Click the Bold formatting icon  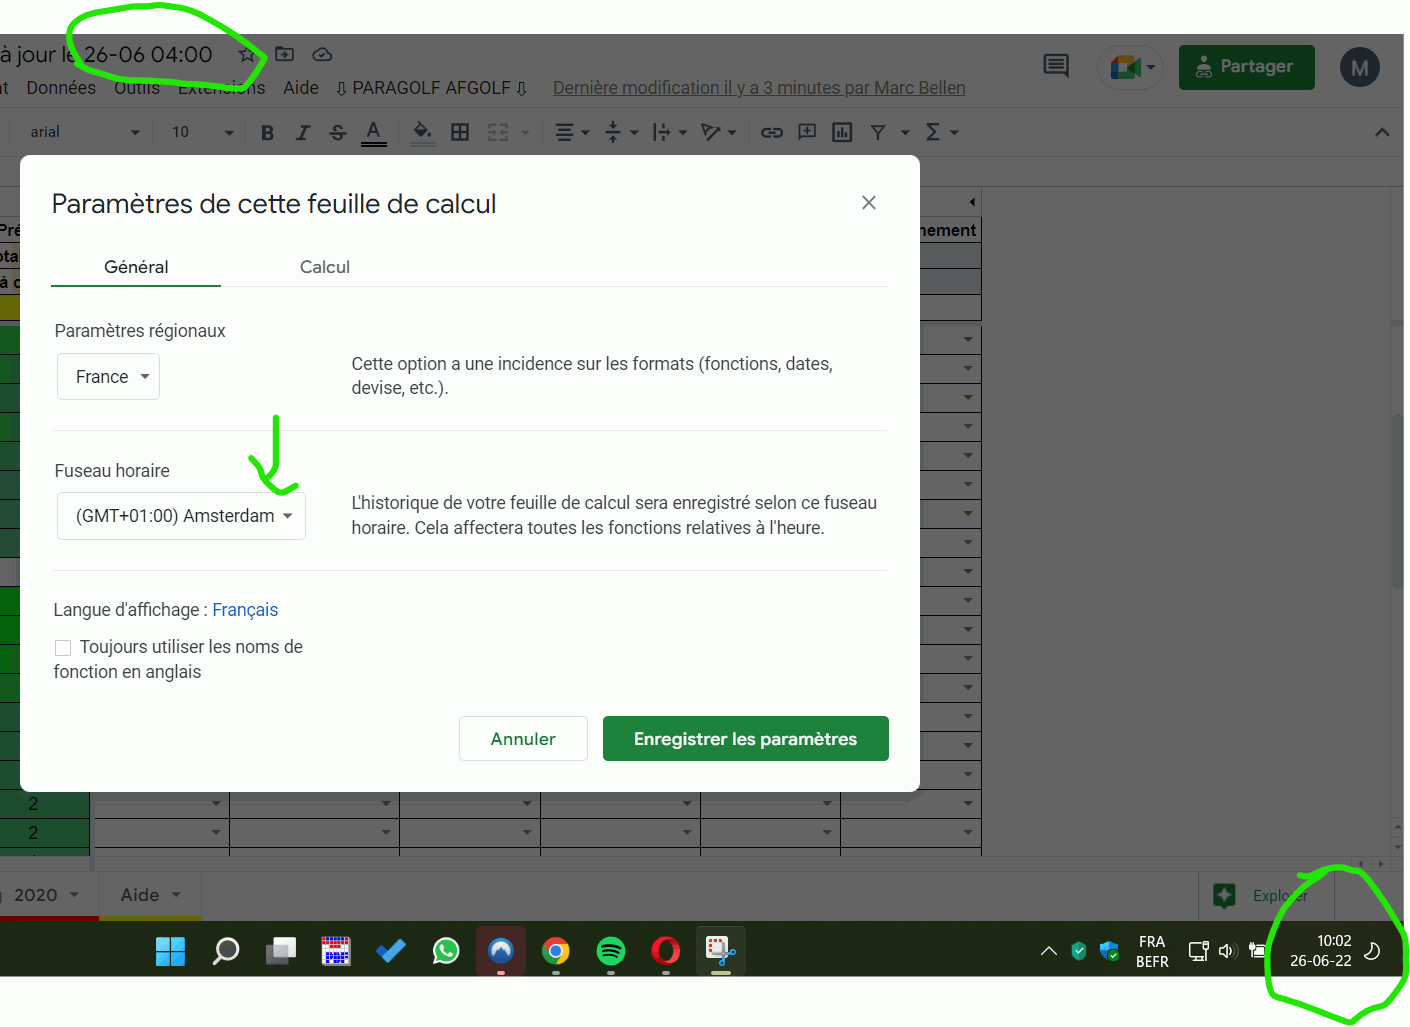pos(267,133)
